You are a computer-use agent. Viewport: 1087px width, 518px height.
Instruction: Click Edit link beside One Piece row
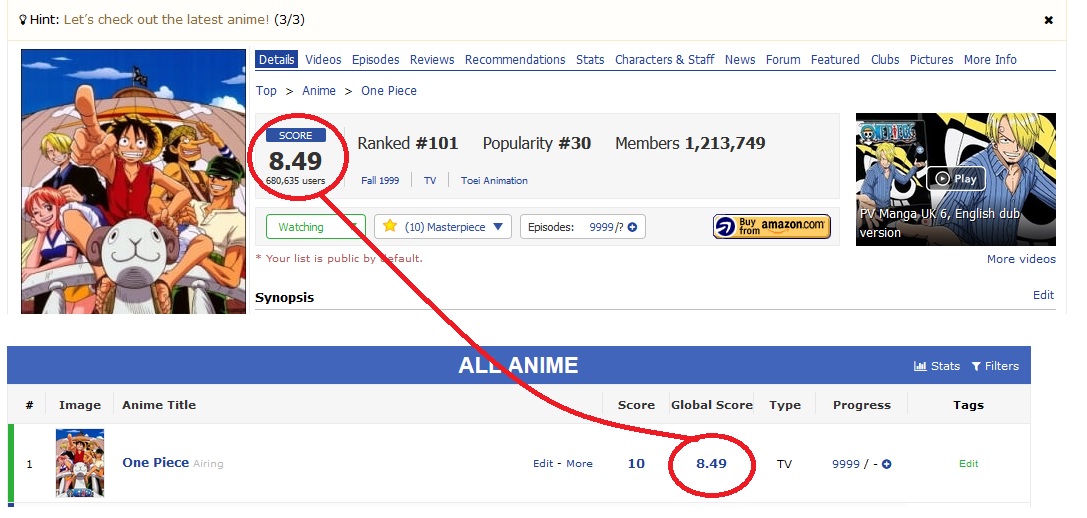543,464
